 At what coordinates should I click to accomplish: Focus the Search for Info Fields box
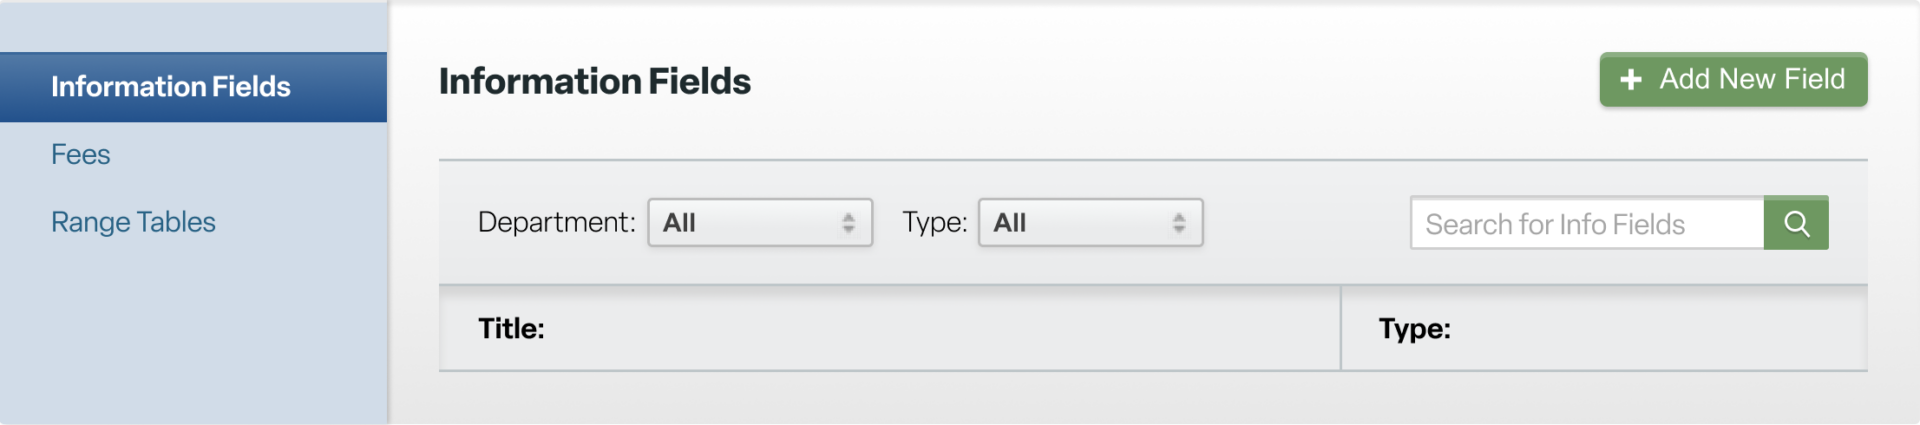[1587, 223]
